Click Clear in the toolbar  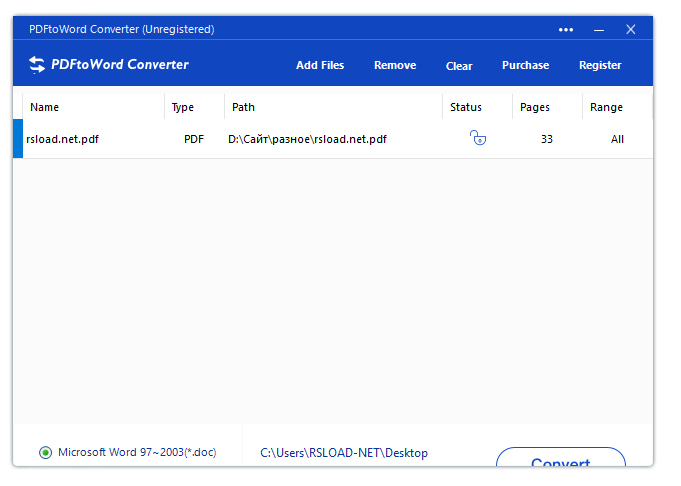[x=459, y=66]
